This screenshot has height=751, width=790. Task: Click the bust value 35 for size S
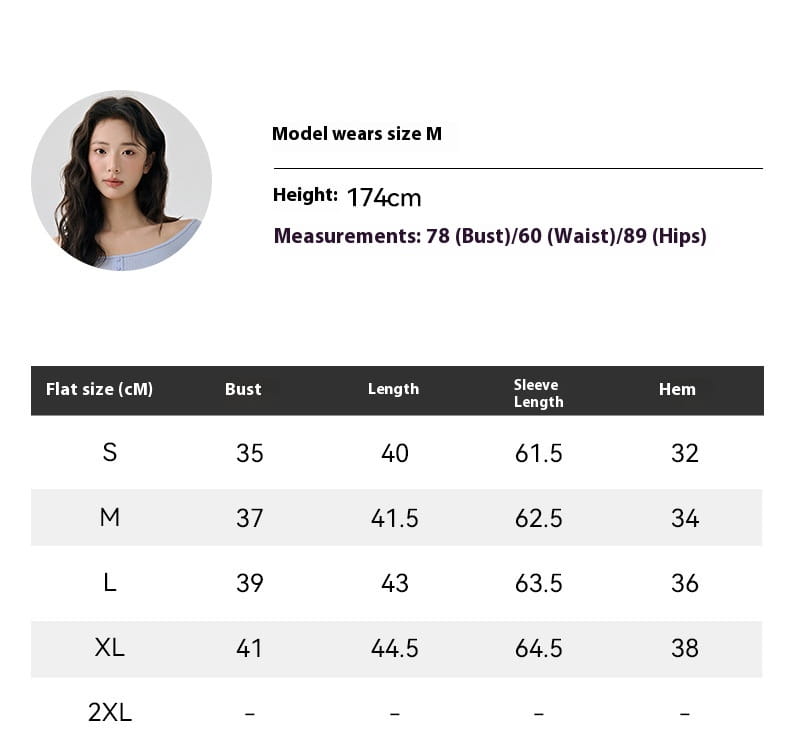pos(250,453)
